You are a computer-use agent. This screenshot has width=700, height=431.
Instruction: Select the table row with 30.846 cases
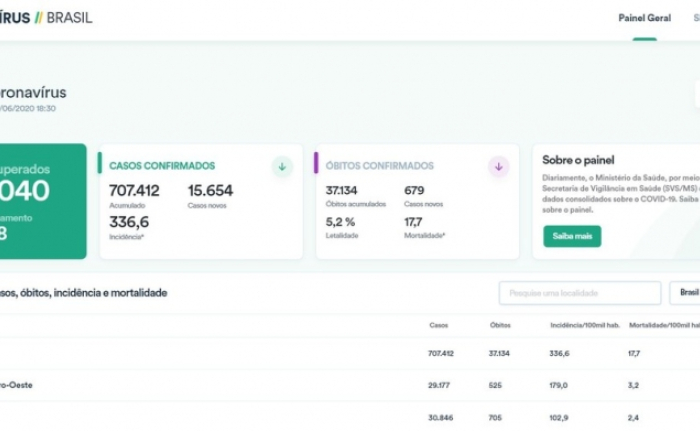pyautogui.click(x=350, y=418)
